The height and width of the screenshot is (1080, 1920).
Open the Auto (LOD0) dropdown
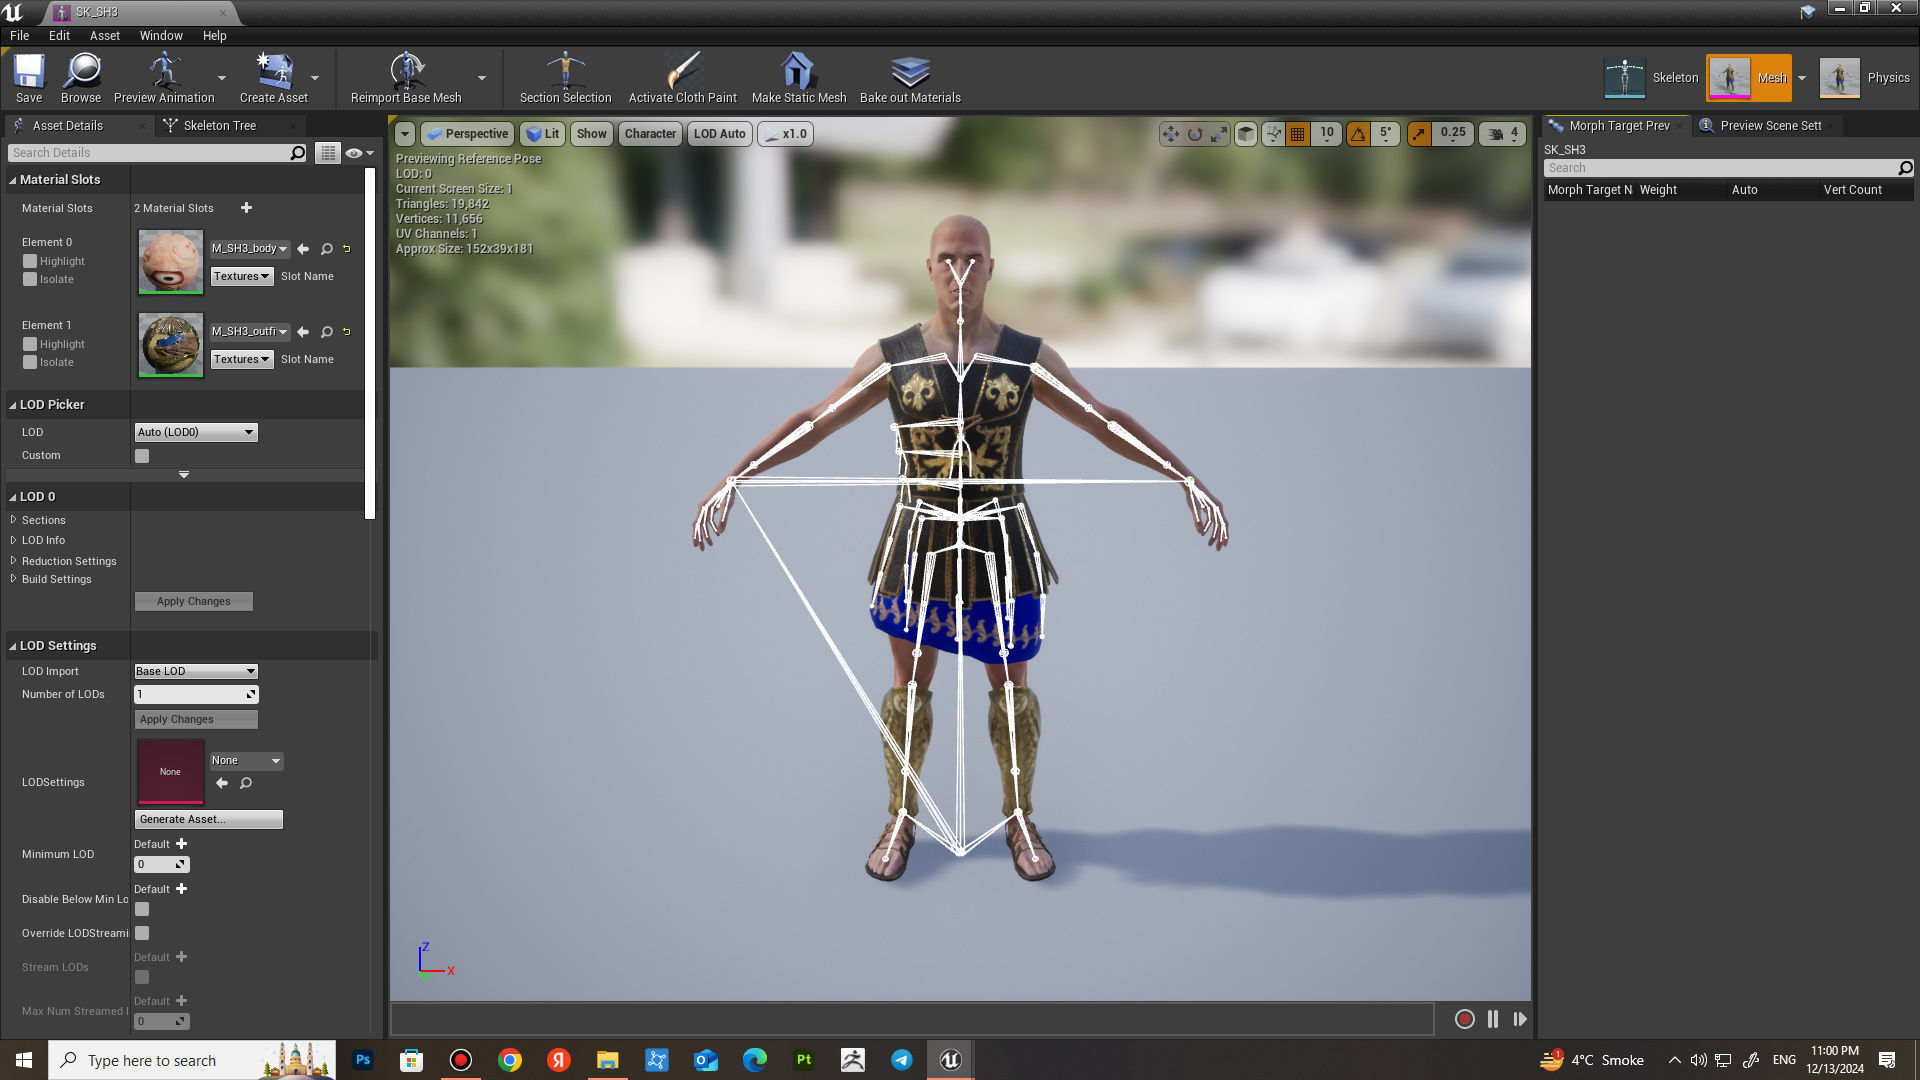coord(196,433)
